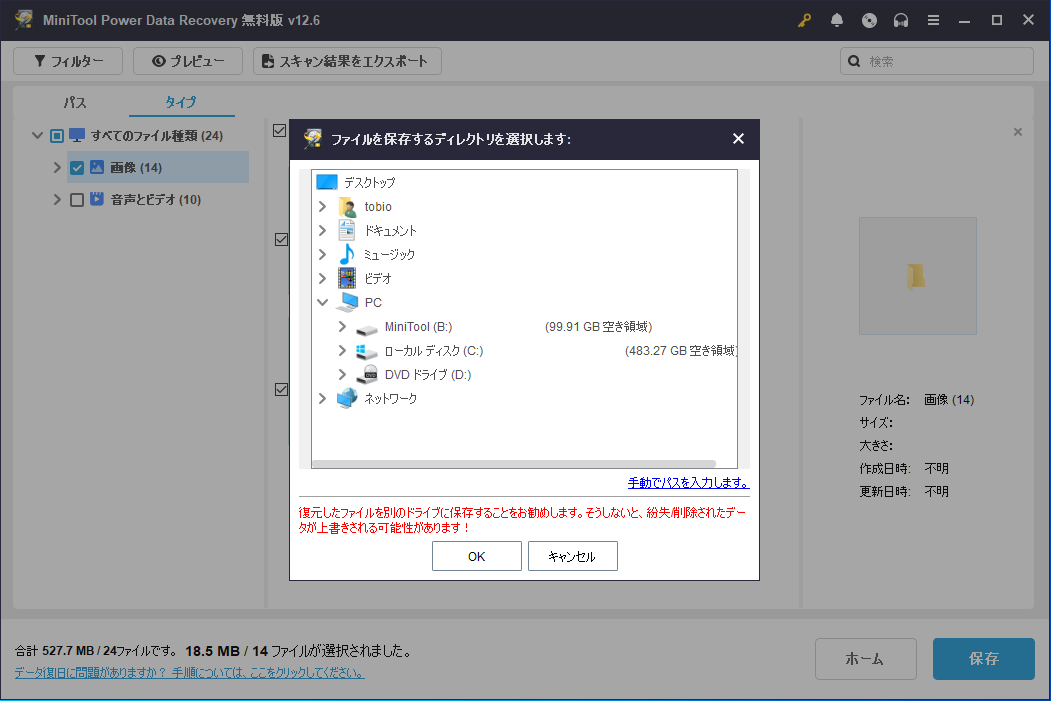Expand the ネットワーク node

(x=322, y=398)
